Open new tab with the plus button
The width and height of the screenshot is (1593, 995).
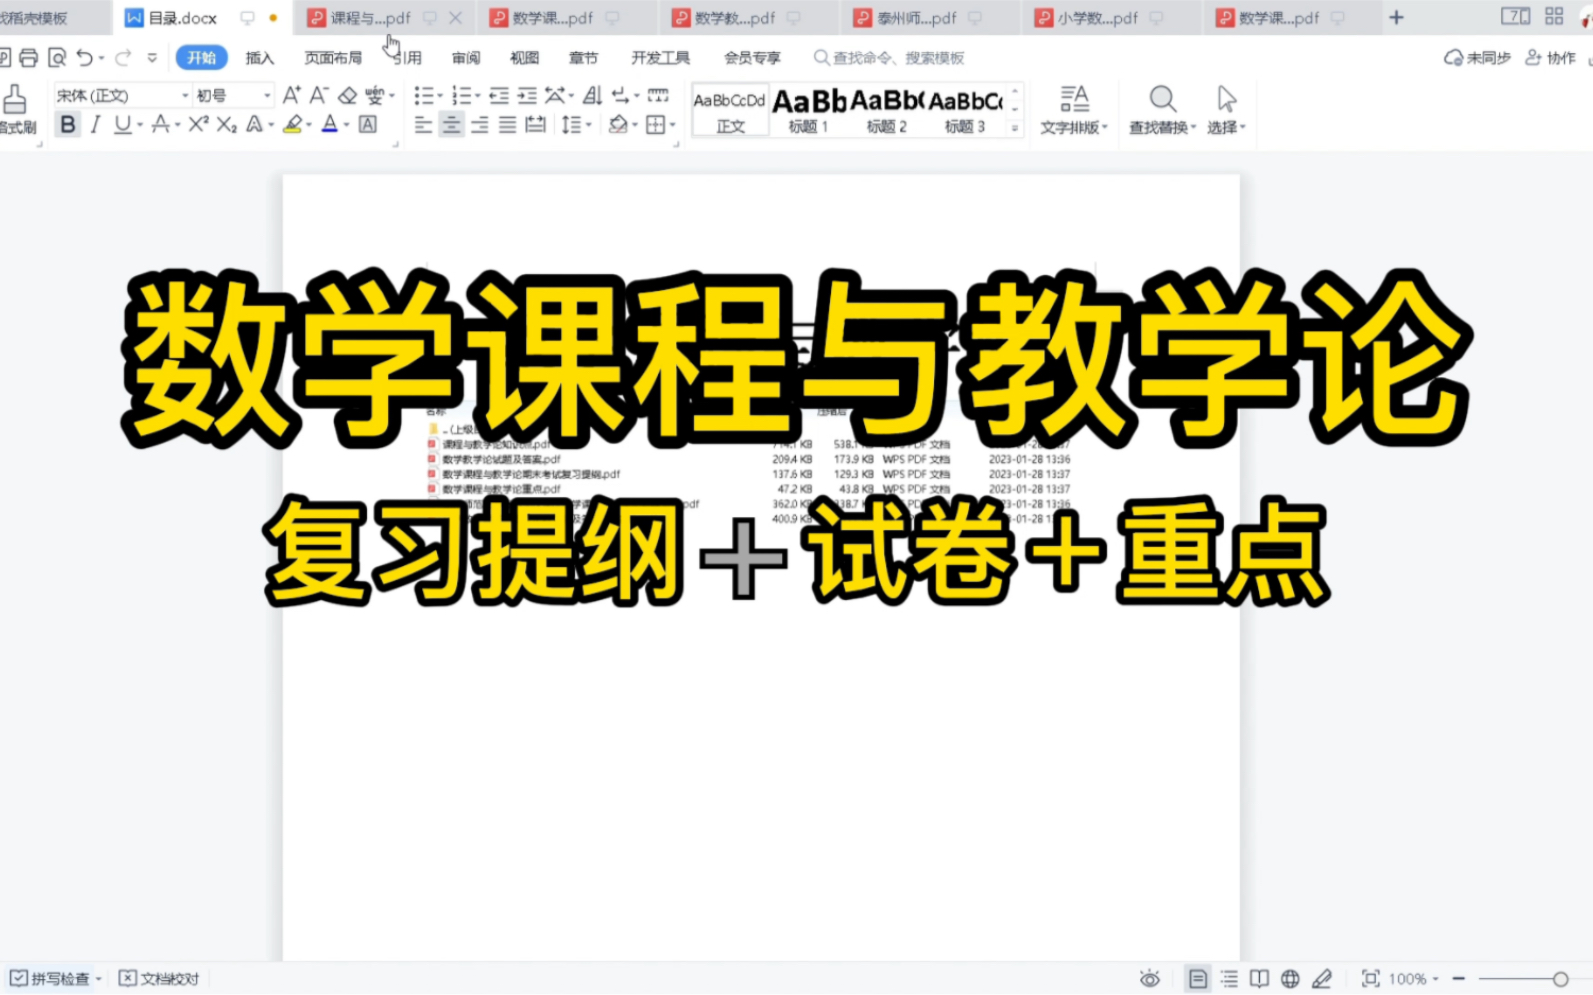point(1396,17)
